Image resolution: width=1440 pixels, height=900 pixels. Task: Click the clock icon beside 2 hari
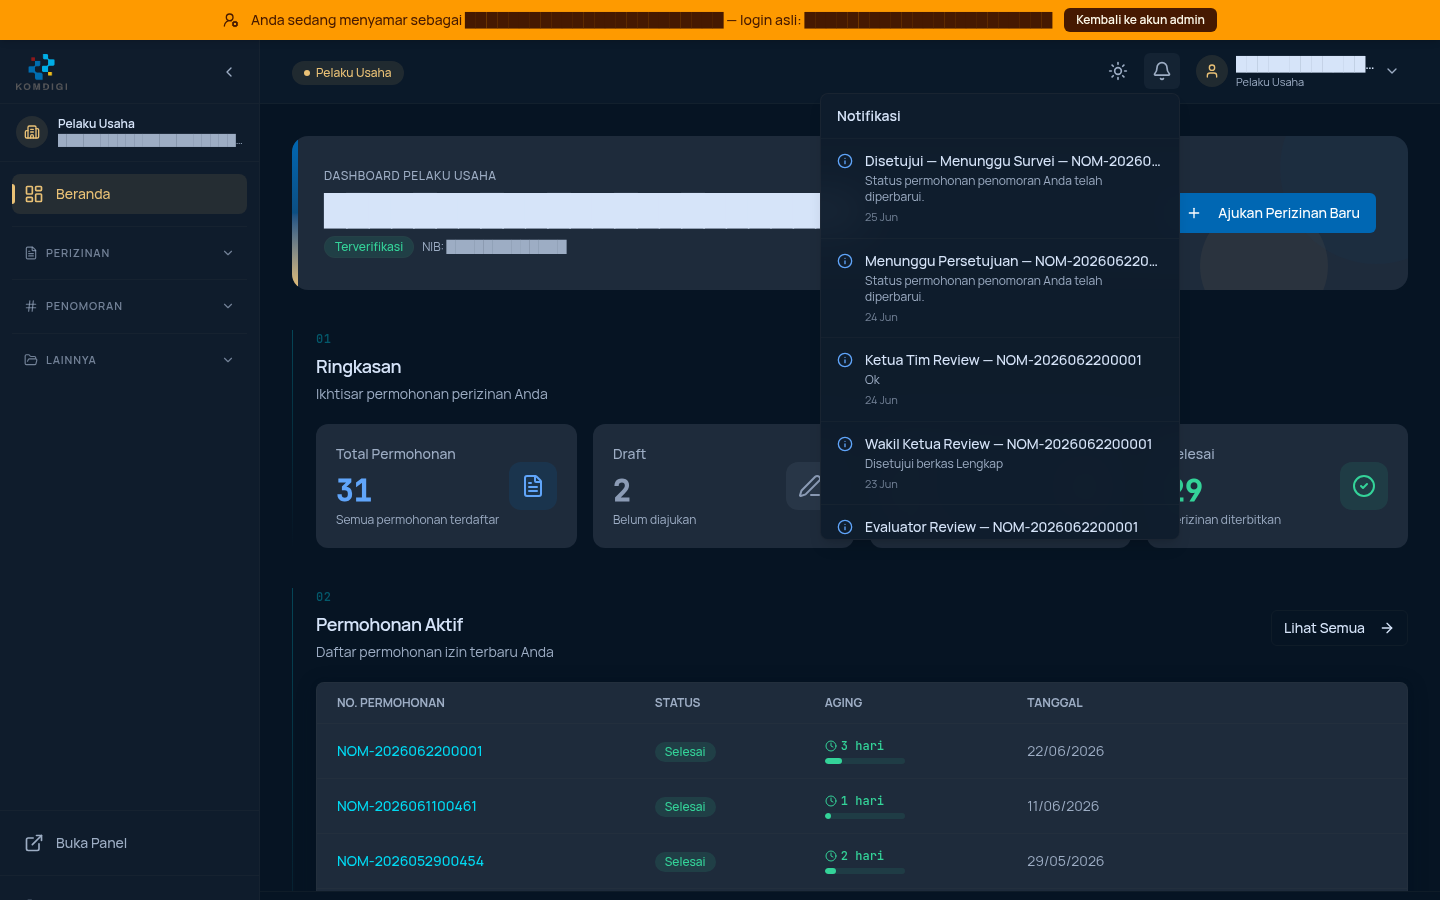831,856
